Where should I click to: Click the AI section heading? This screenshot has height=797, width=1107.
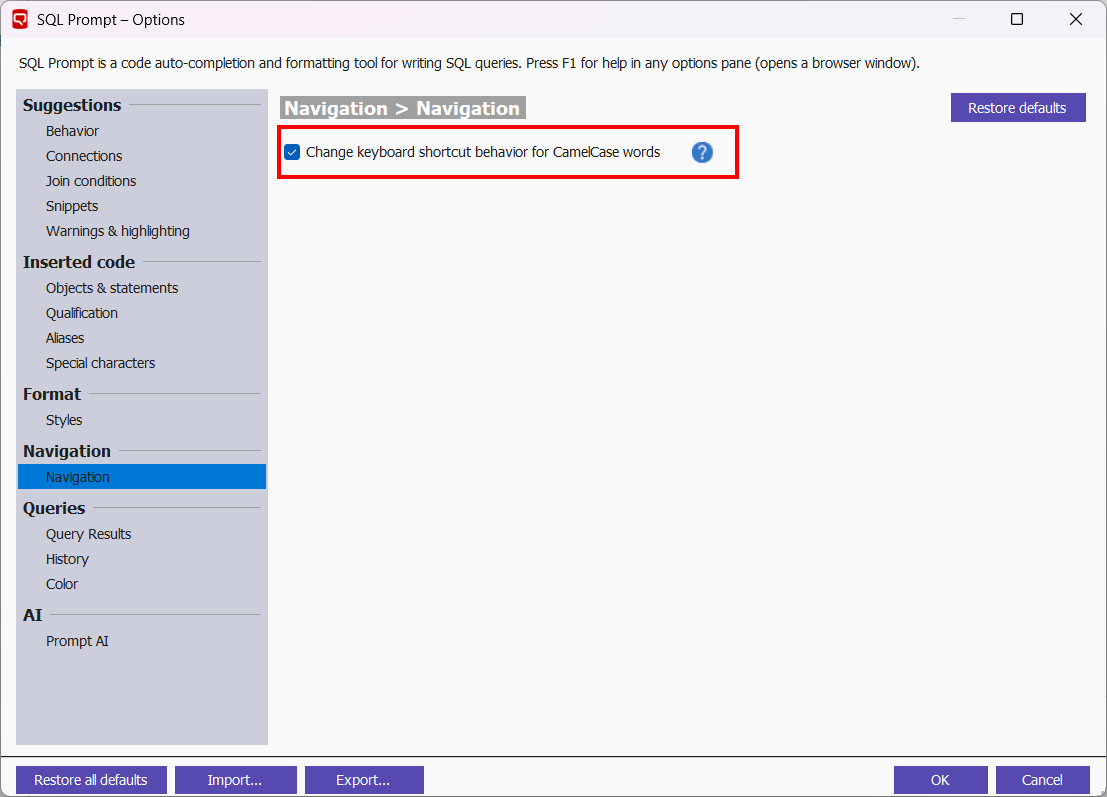[x=32, y=615]
